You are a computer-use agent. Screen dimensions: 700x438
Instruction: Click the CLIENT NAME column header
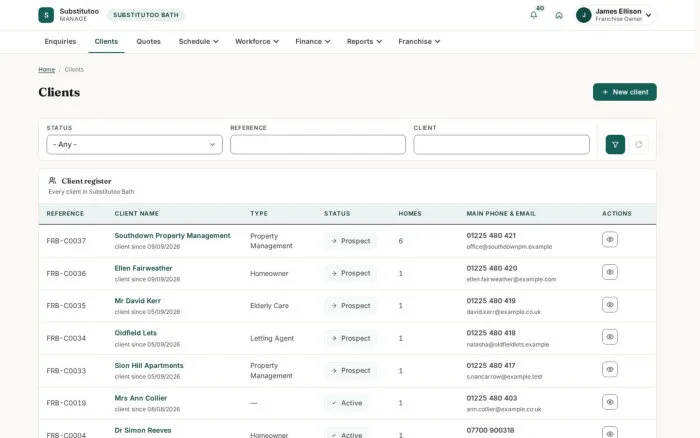pos(137,214)
